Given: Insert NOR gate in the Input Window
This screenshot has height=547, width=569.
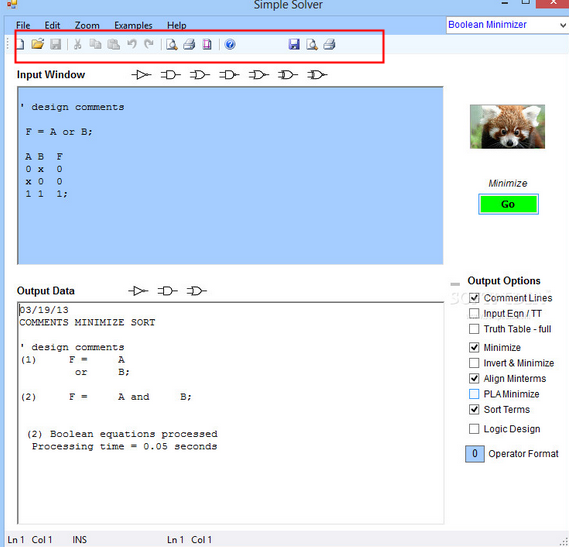Looking at the screenshot, I should (x=259, y=75).
